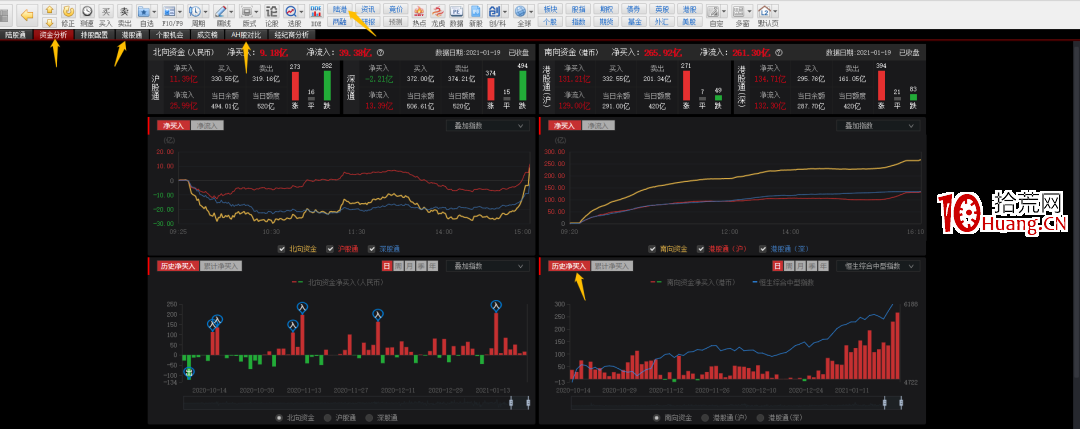Open 叠加指数 dropdown in northbound intraday chart
This screenshot has height=429, width=1080.
(x=486, y=126)
